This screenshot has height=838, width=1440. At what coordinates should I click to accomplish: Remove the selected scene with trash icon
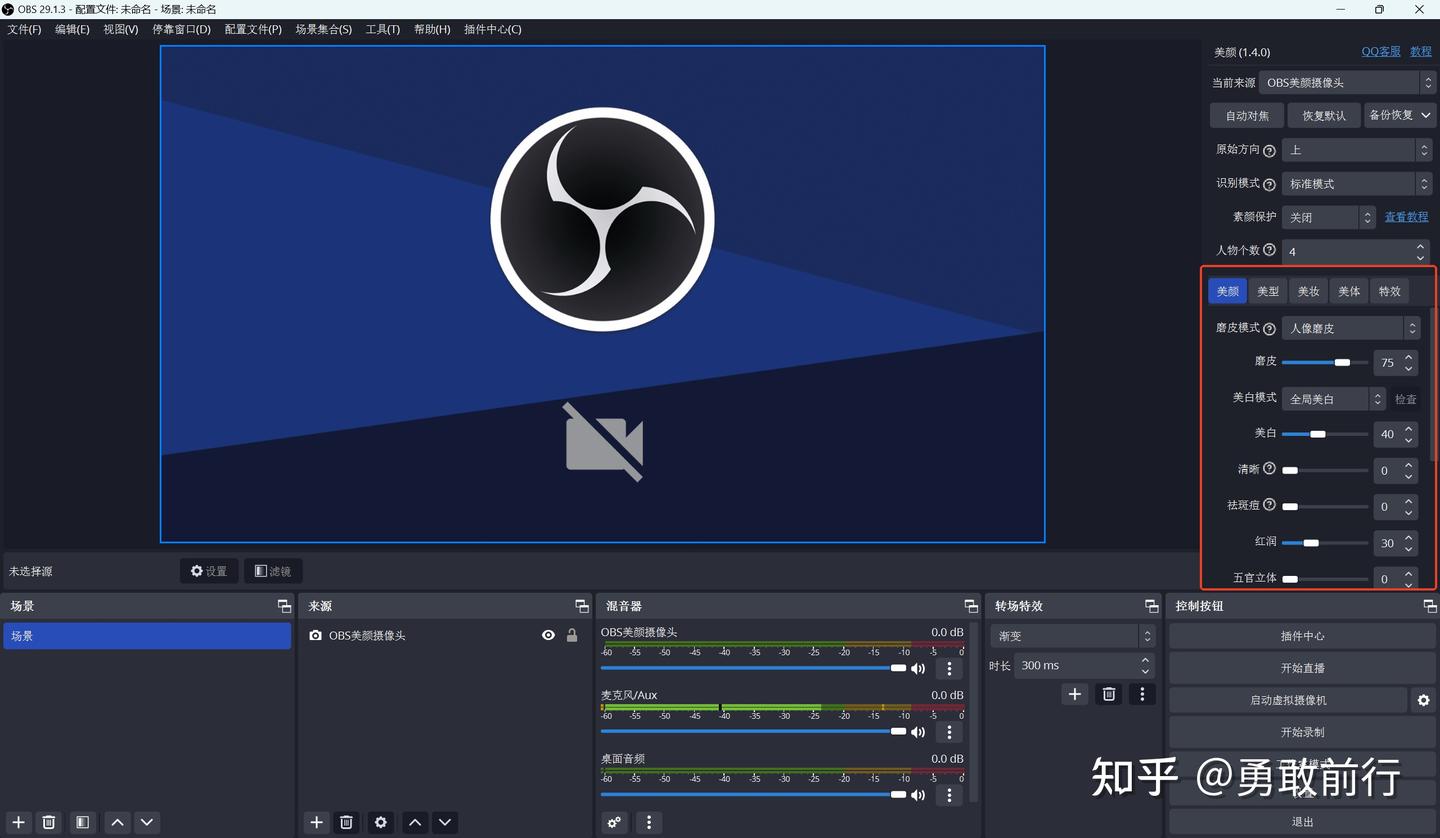(x=49, y=822)
